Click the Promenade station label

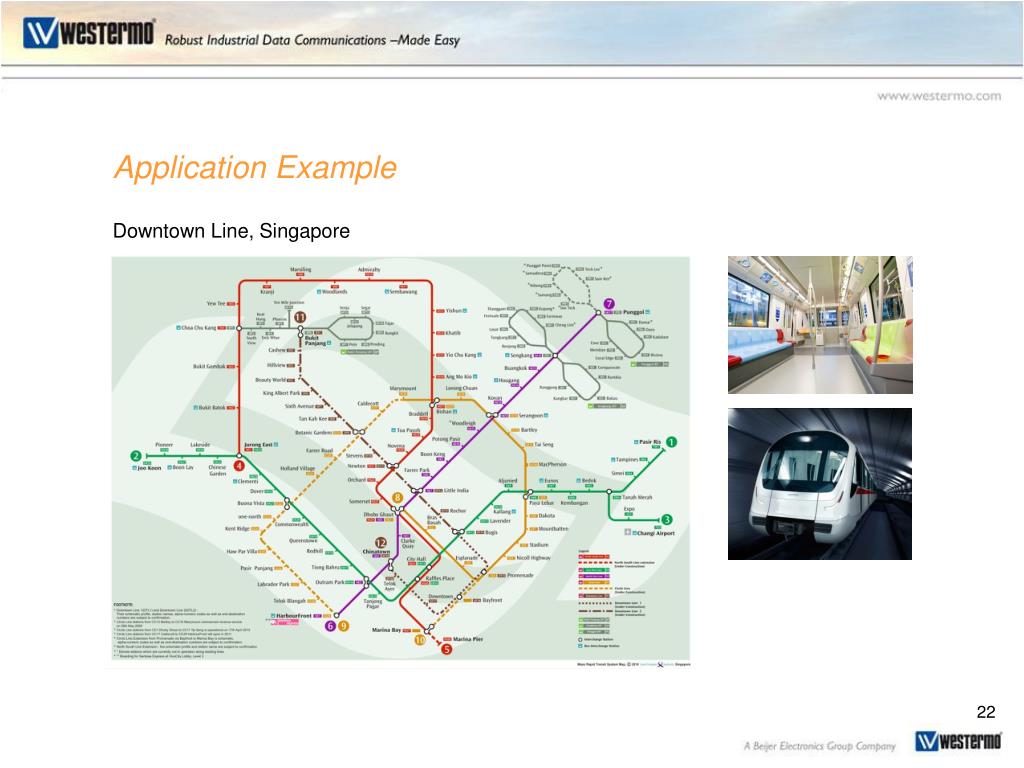520,575
